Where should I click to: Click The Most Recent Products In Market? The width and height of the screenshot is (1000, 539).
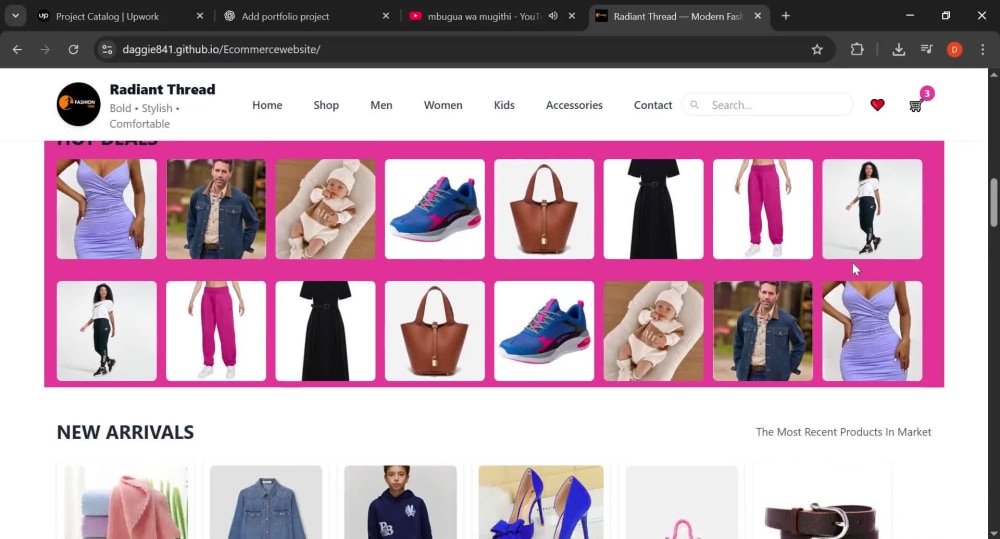point(843,432)
